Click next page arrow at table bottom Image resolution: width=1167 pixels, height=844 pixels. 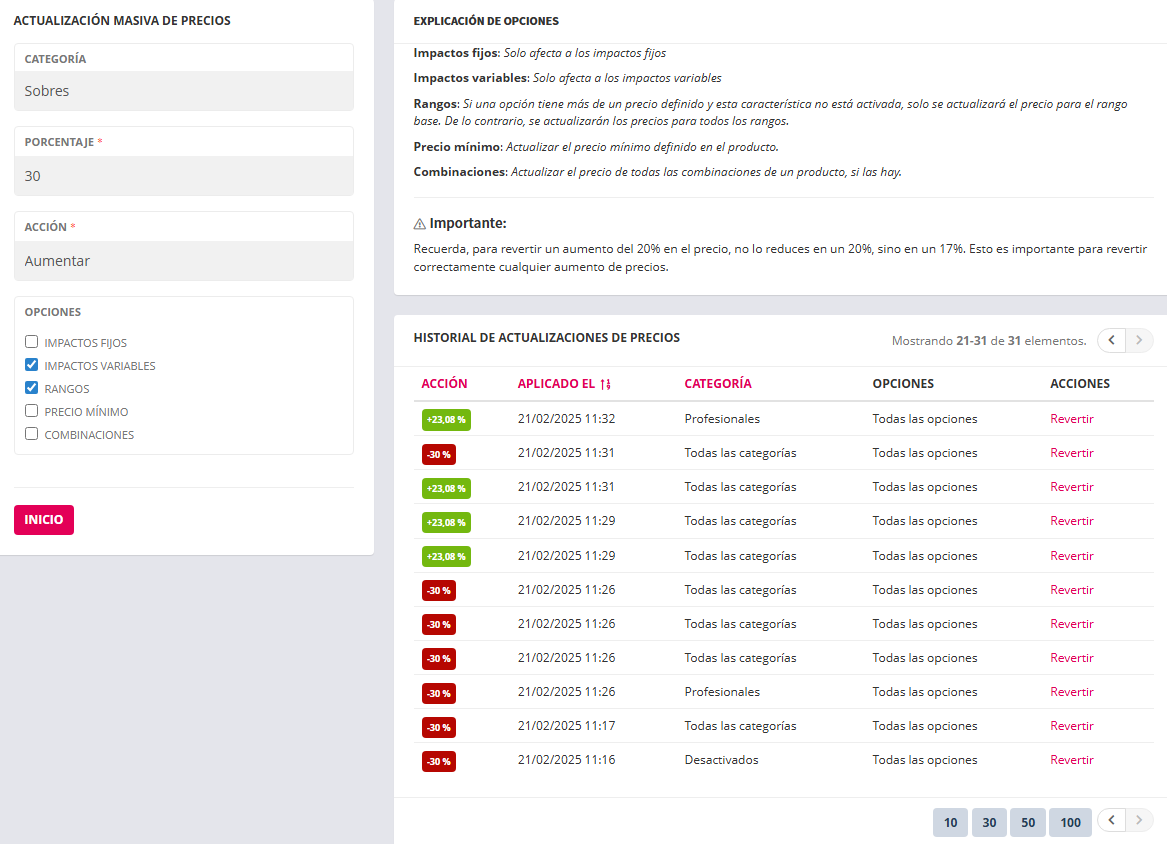(x=1140, y=821)
